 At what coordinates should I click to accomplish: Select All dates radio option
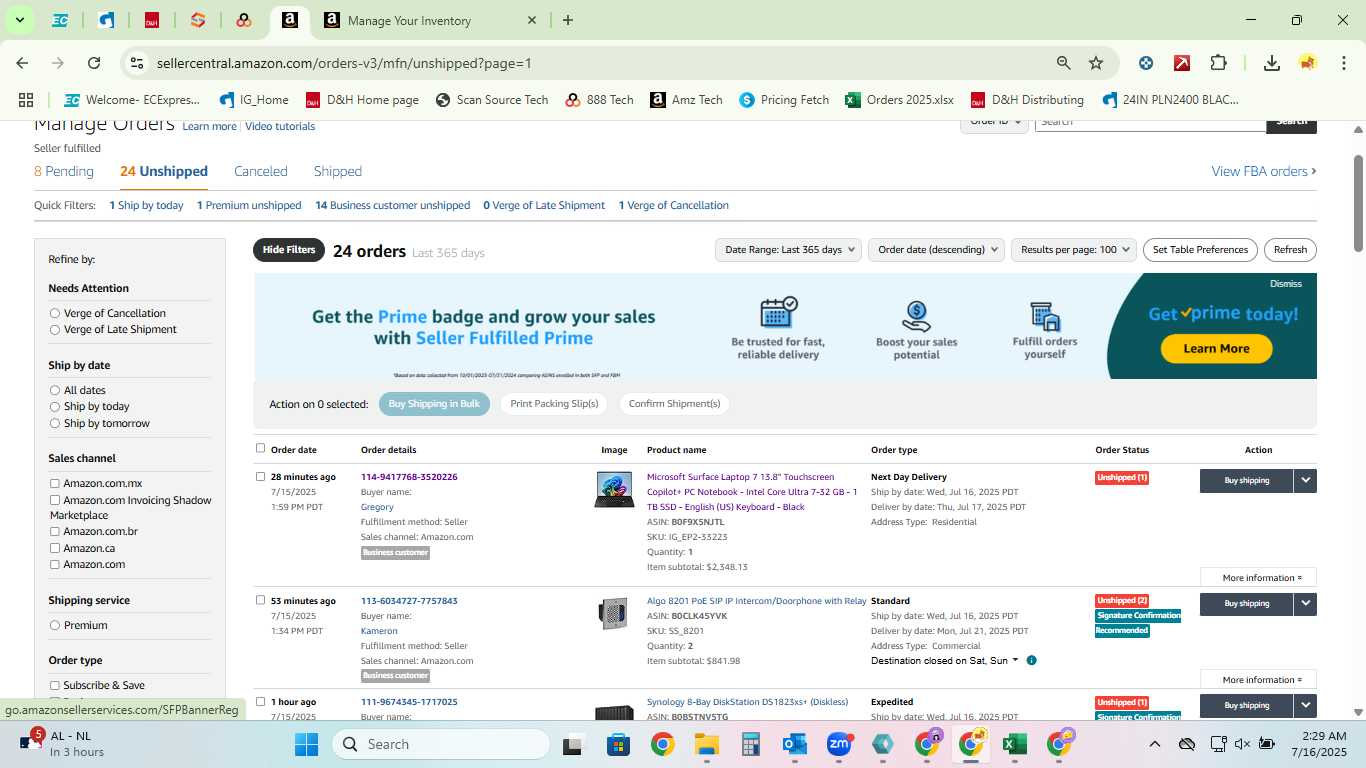click(x=55, y=390)
